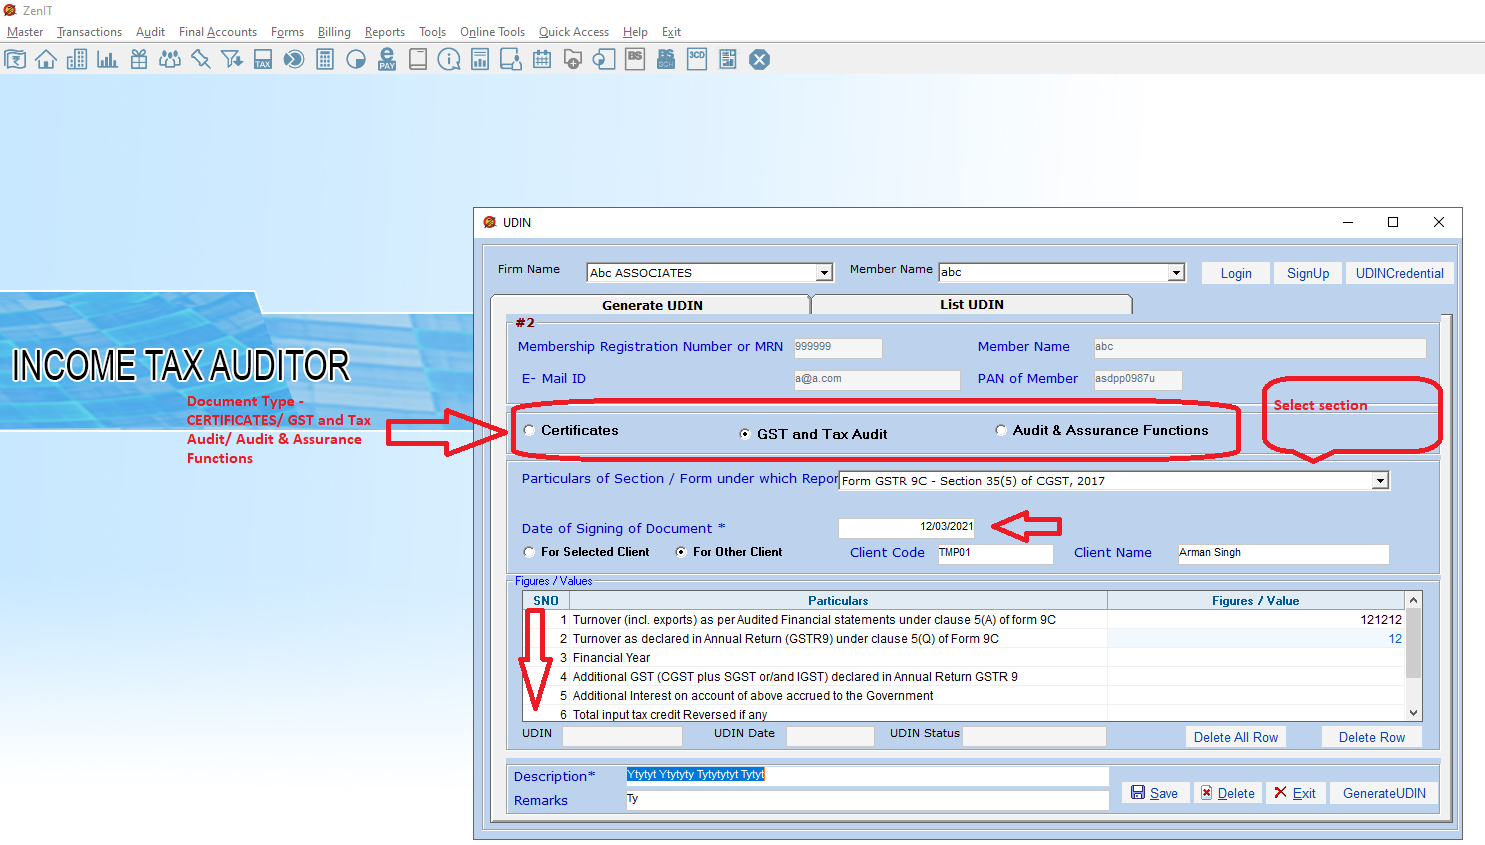Click the funnel filter toolbar icon
Image resolution: width=1485 pixels, height=845 pixels.
point(232,60)
